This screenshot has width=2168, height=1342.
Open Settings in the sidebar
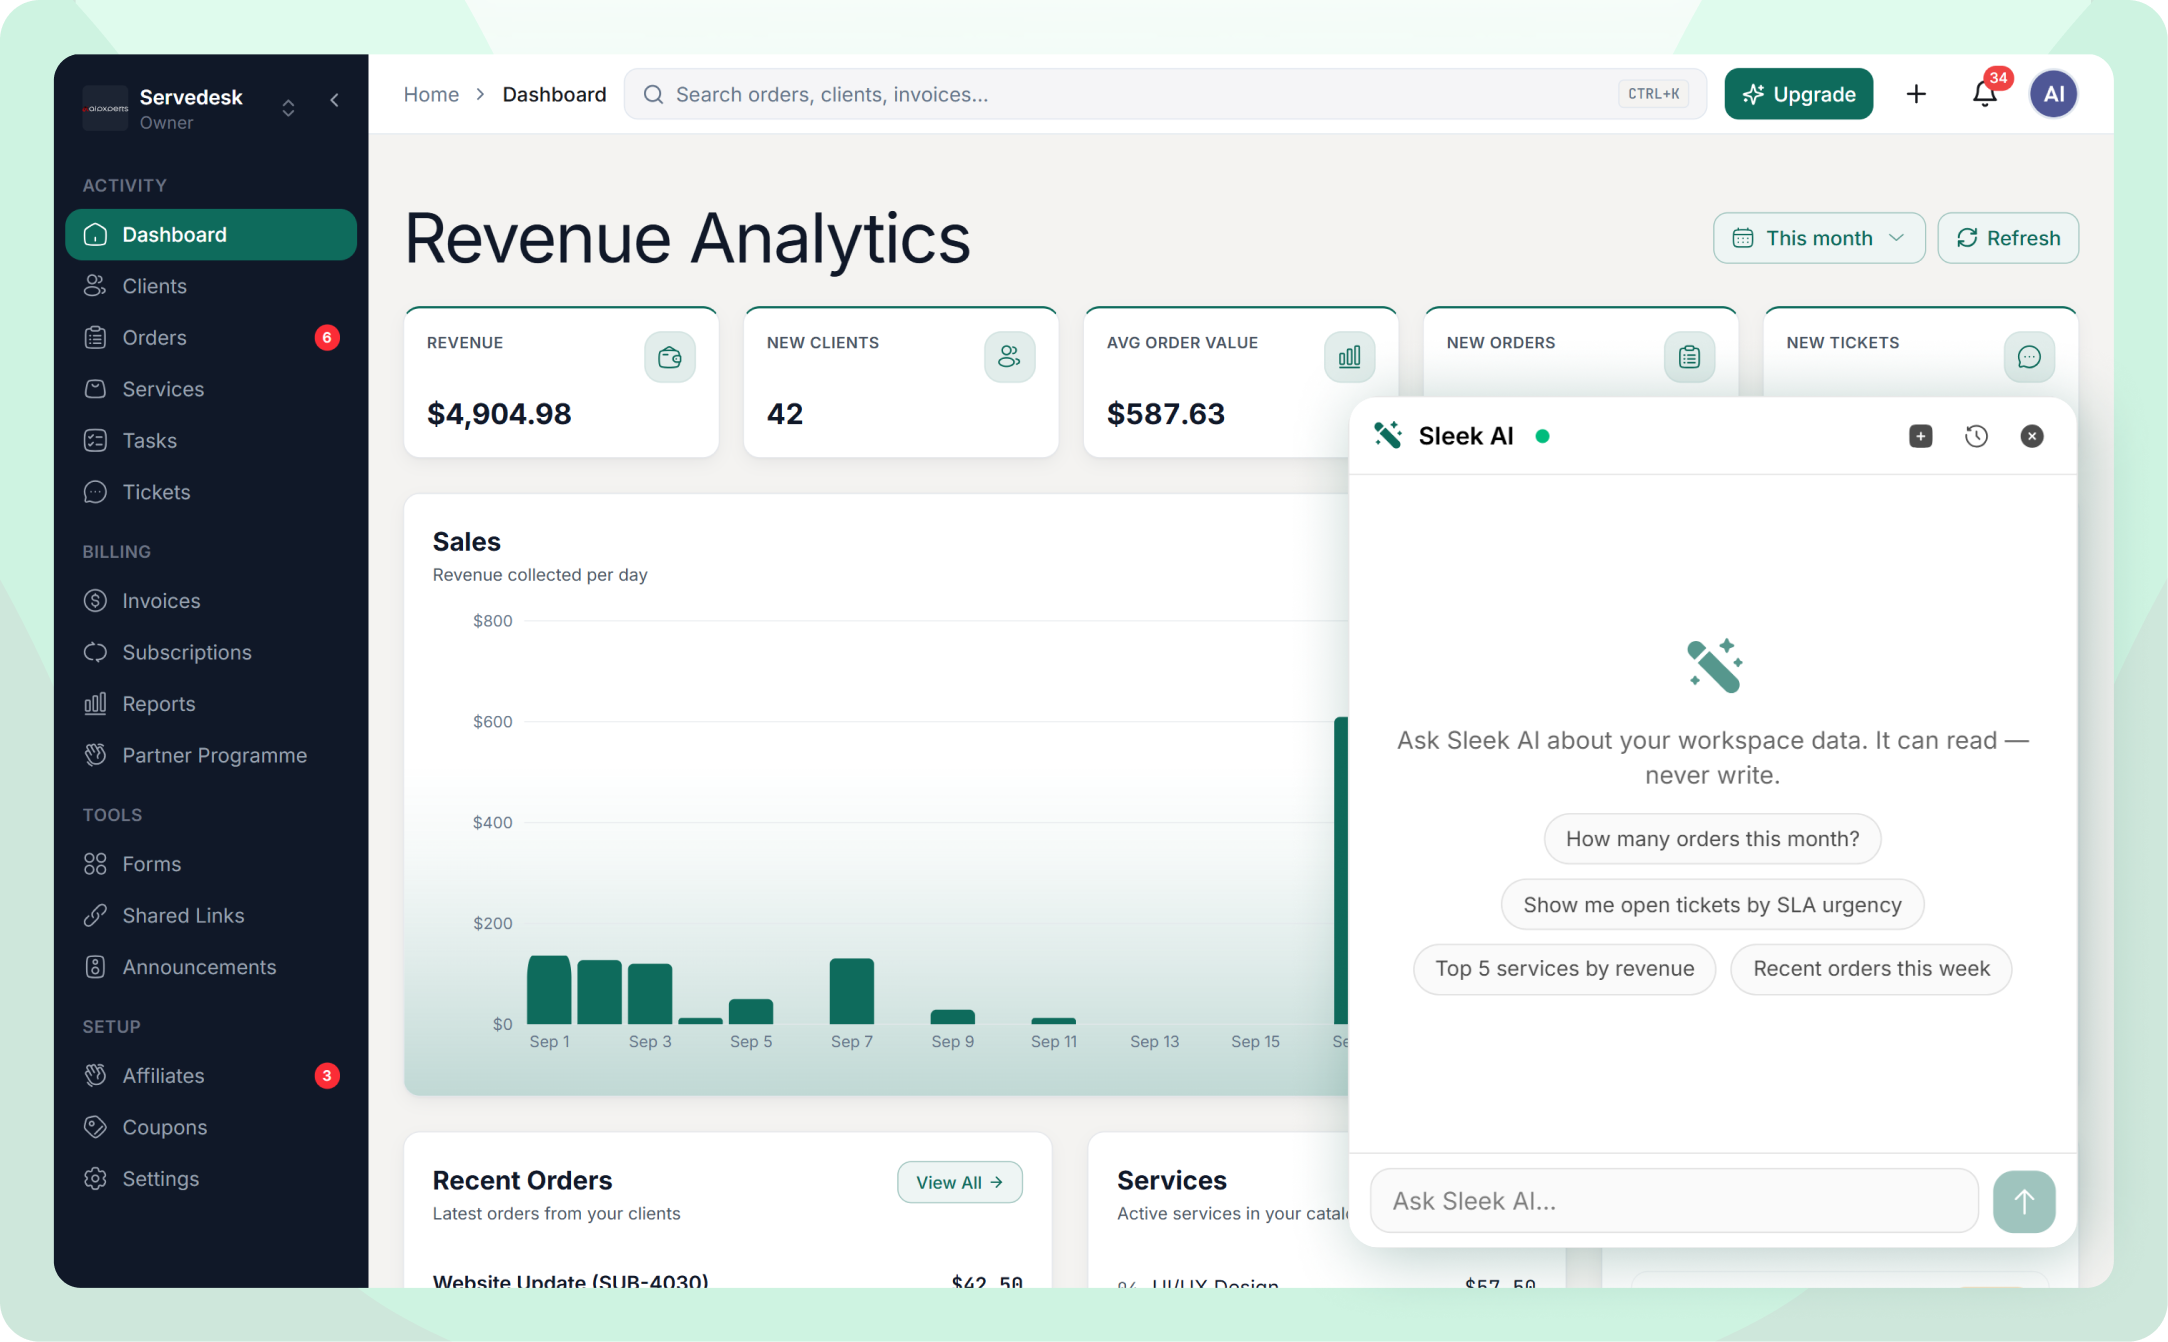coord(211,1179)
